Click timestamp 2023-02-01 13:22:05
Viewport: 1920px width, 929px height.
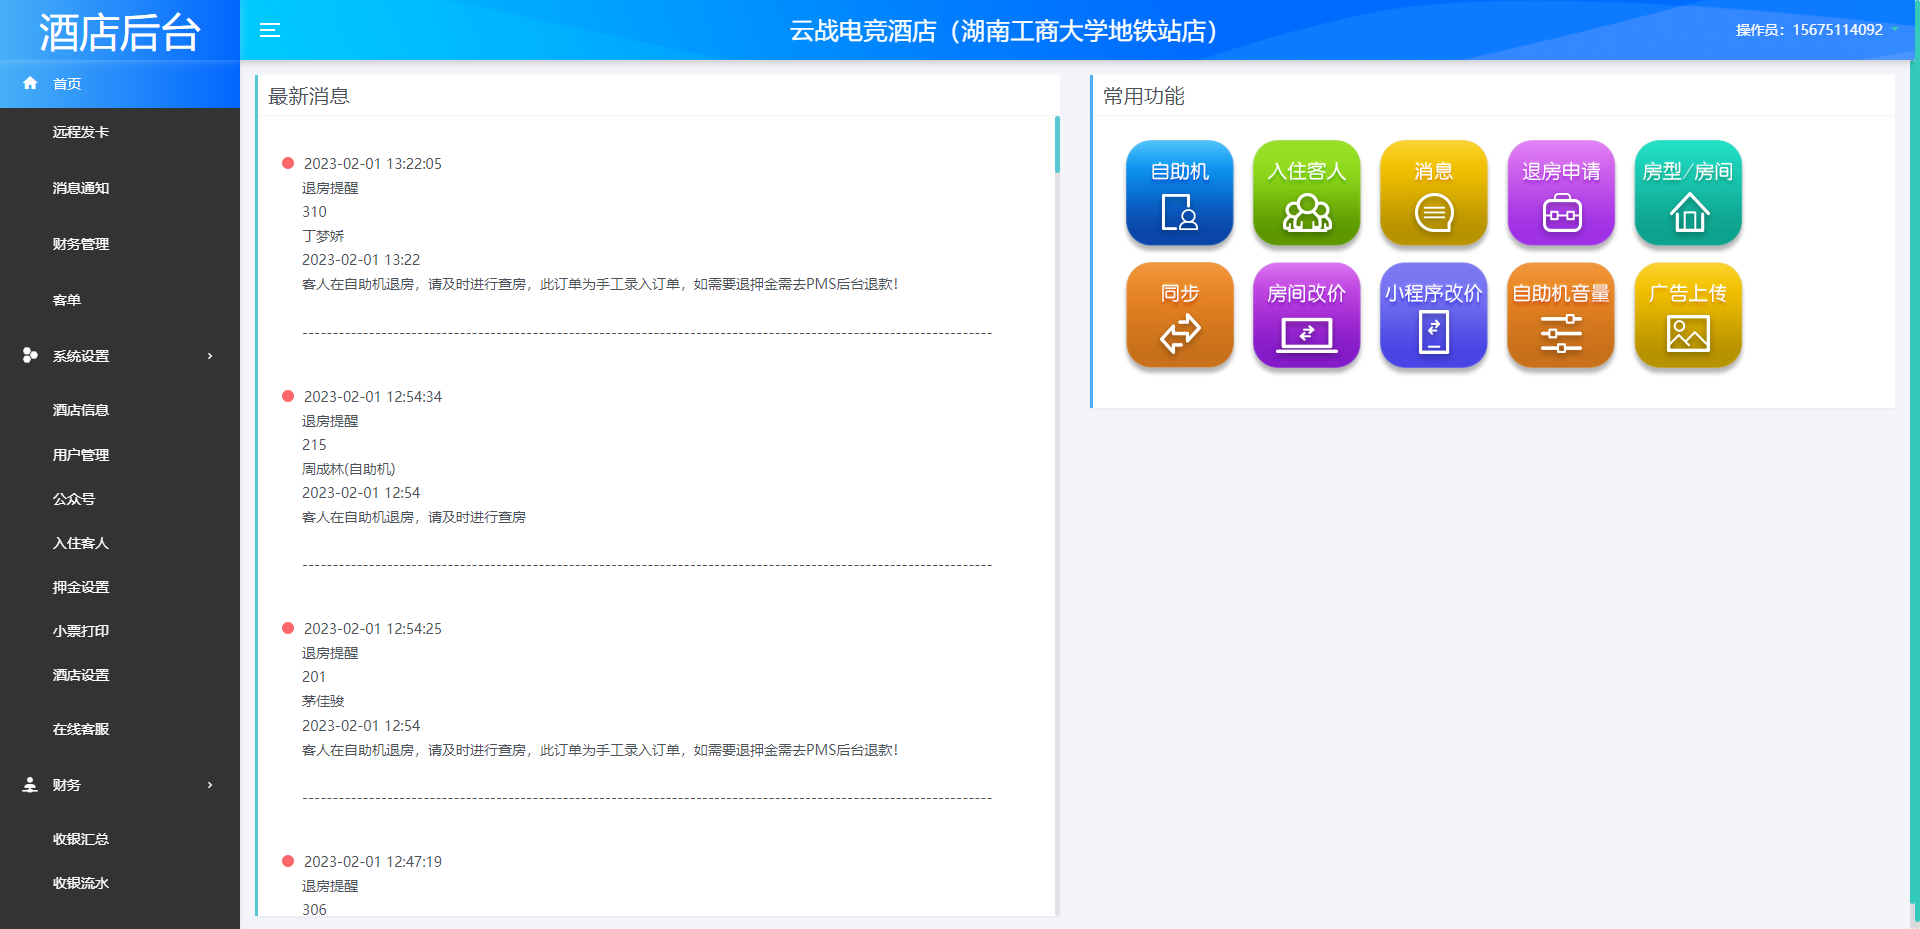coord(373,163)
